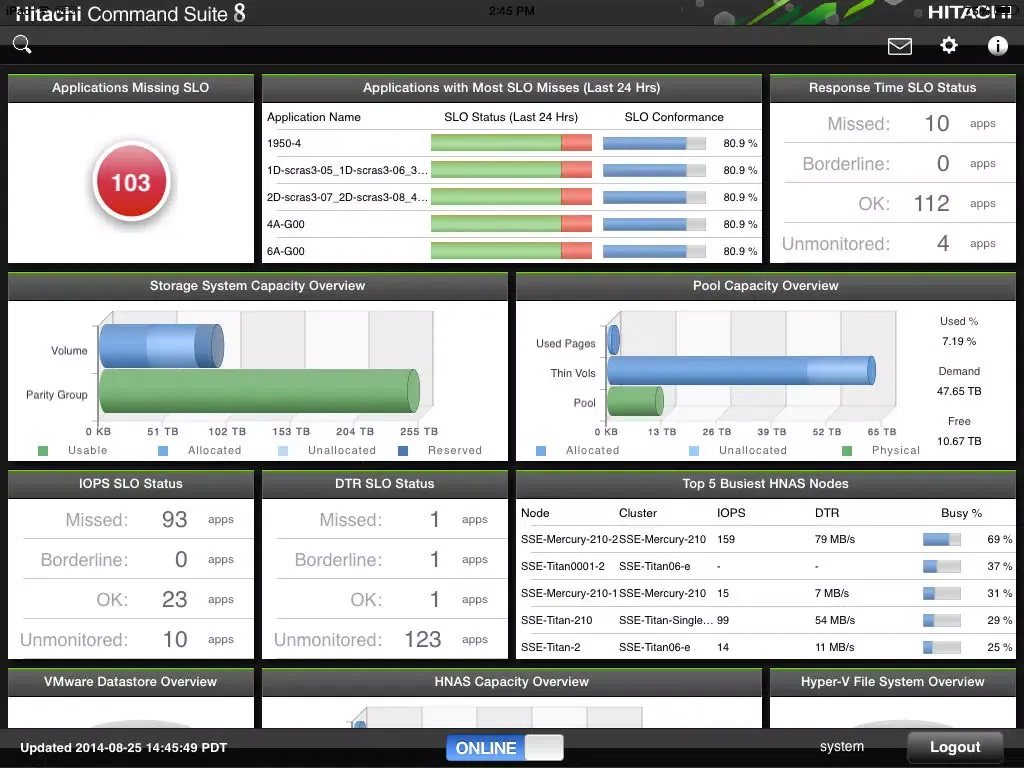The image size is (1024, 768).
Task: Click the green Pool bar
Action: (x=635, y=401)
